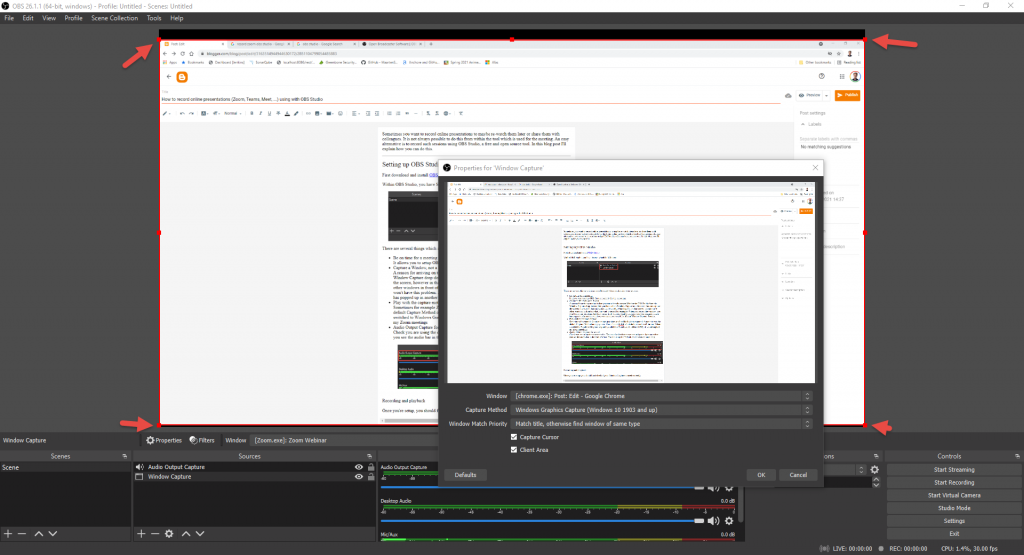This screenshot has width=1024, height=555.
Task: Open Settings from the Controls panel
Action: tap(953, 521)
